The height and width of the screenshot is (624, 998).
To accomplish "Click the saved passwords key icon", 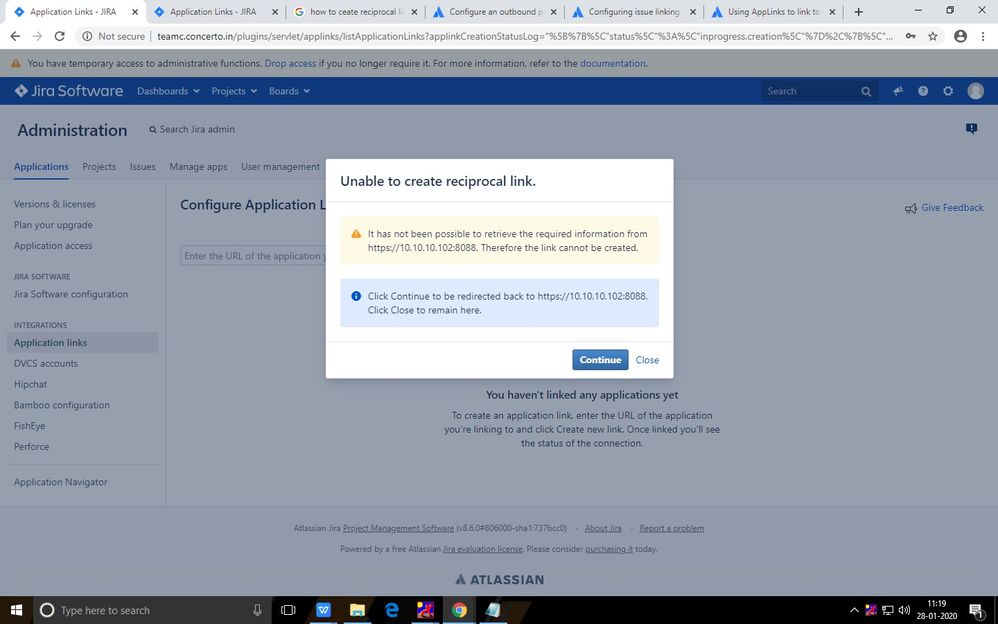I will (x=910, y=36).
